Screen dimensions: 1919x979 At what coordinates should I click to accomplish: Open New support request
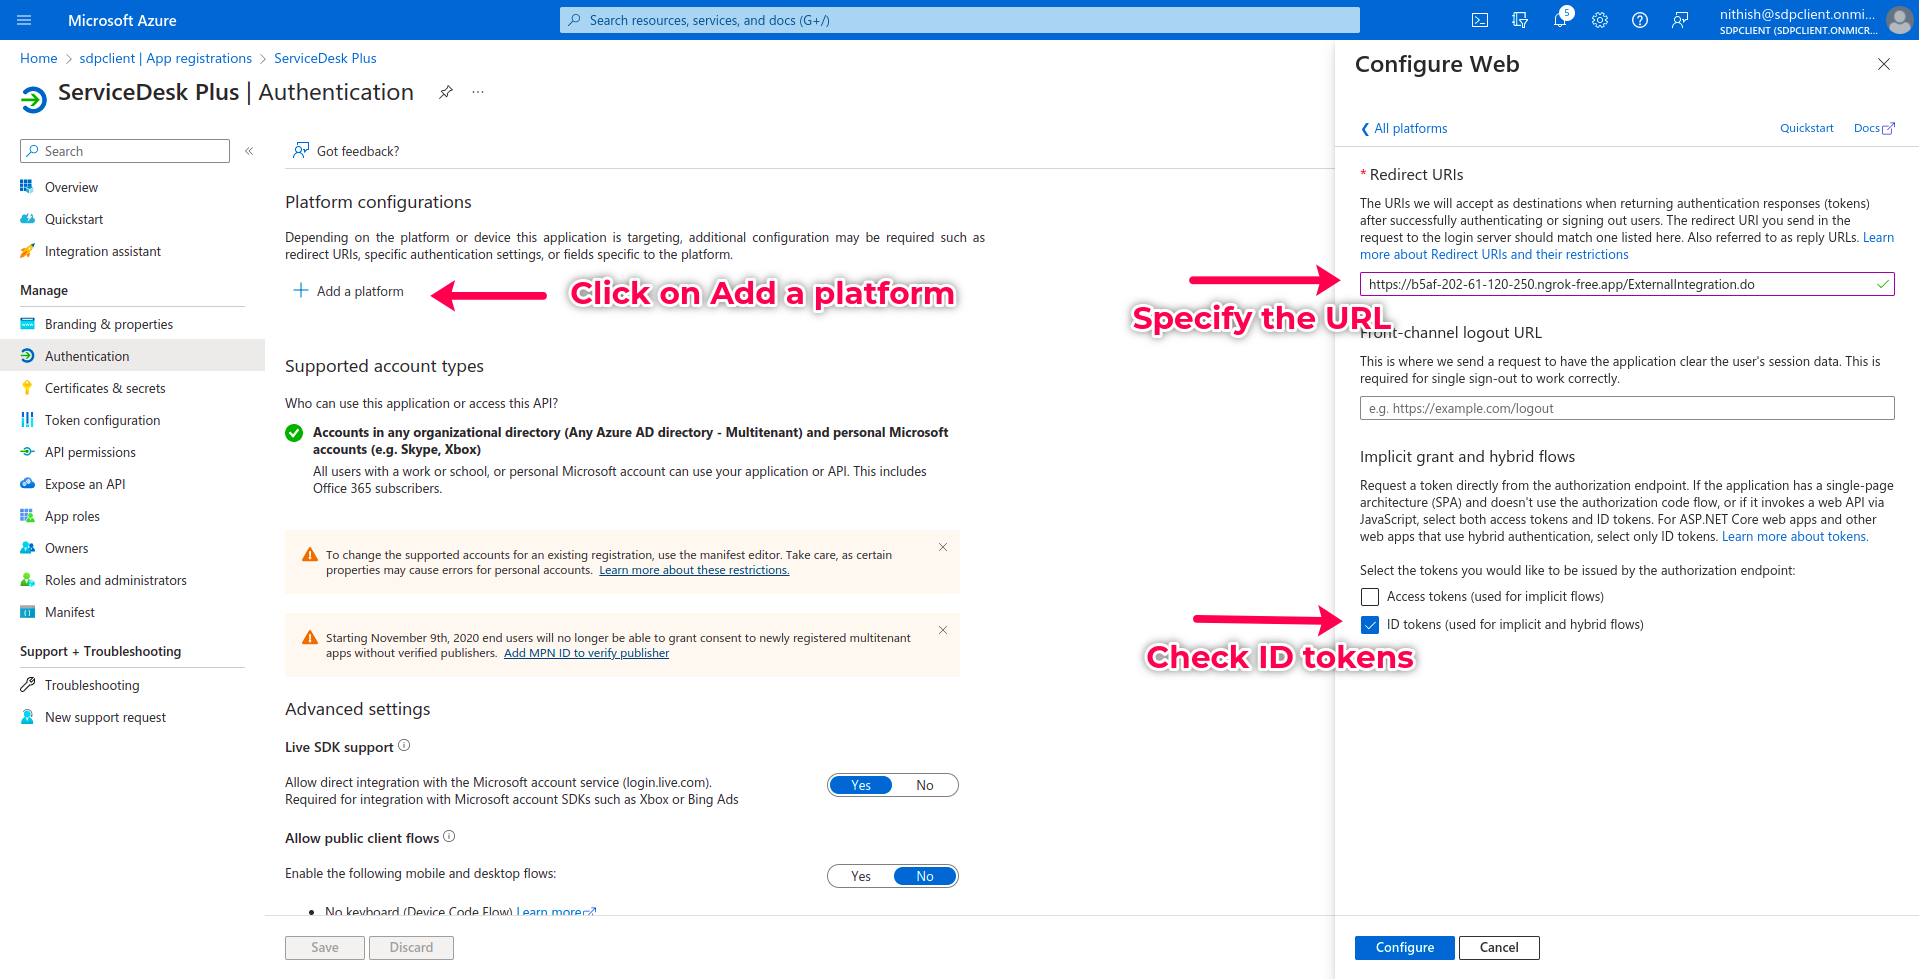click(105, 717)
